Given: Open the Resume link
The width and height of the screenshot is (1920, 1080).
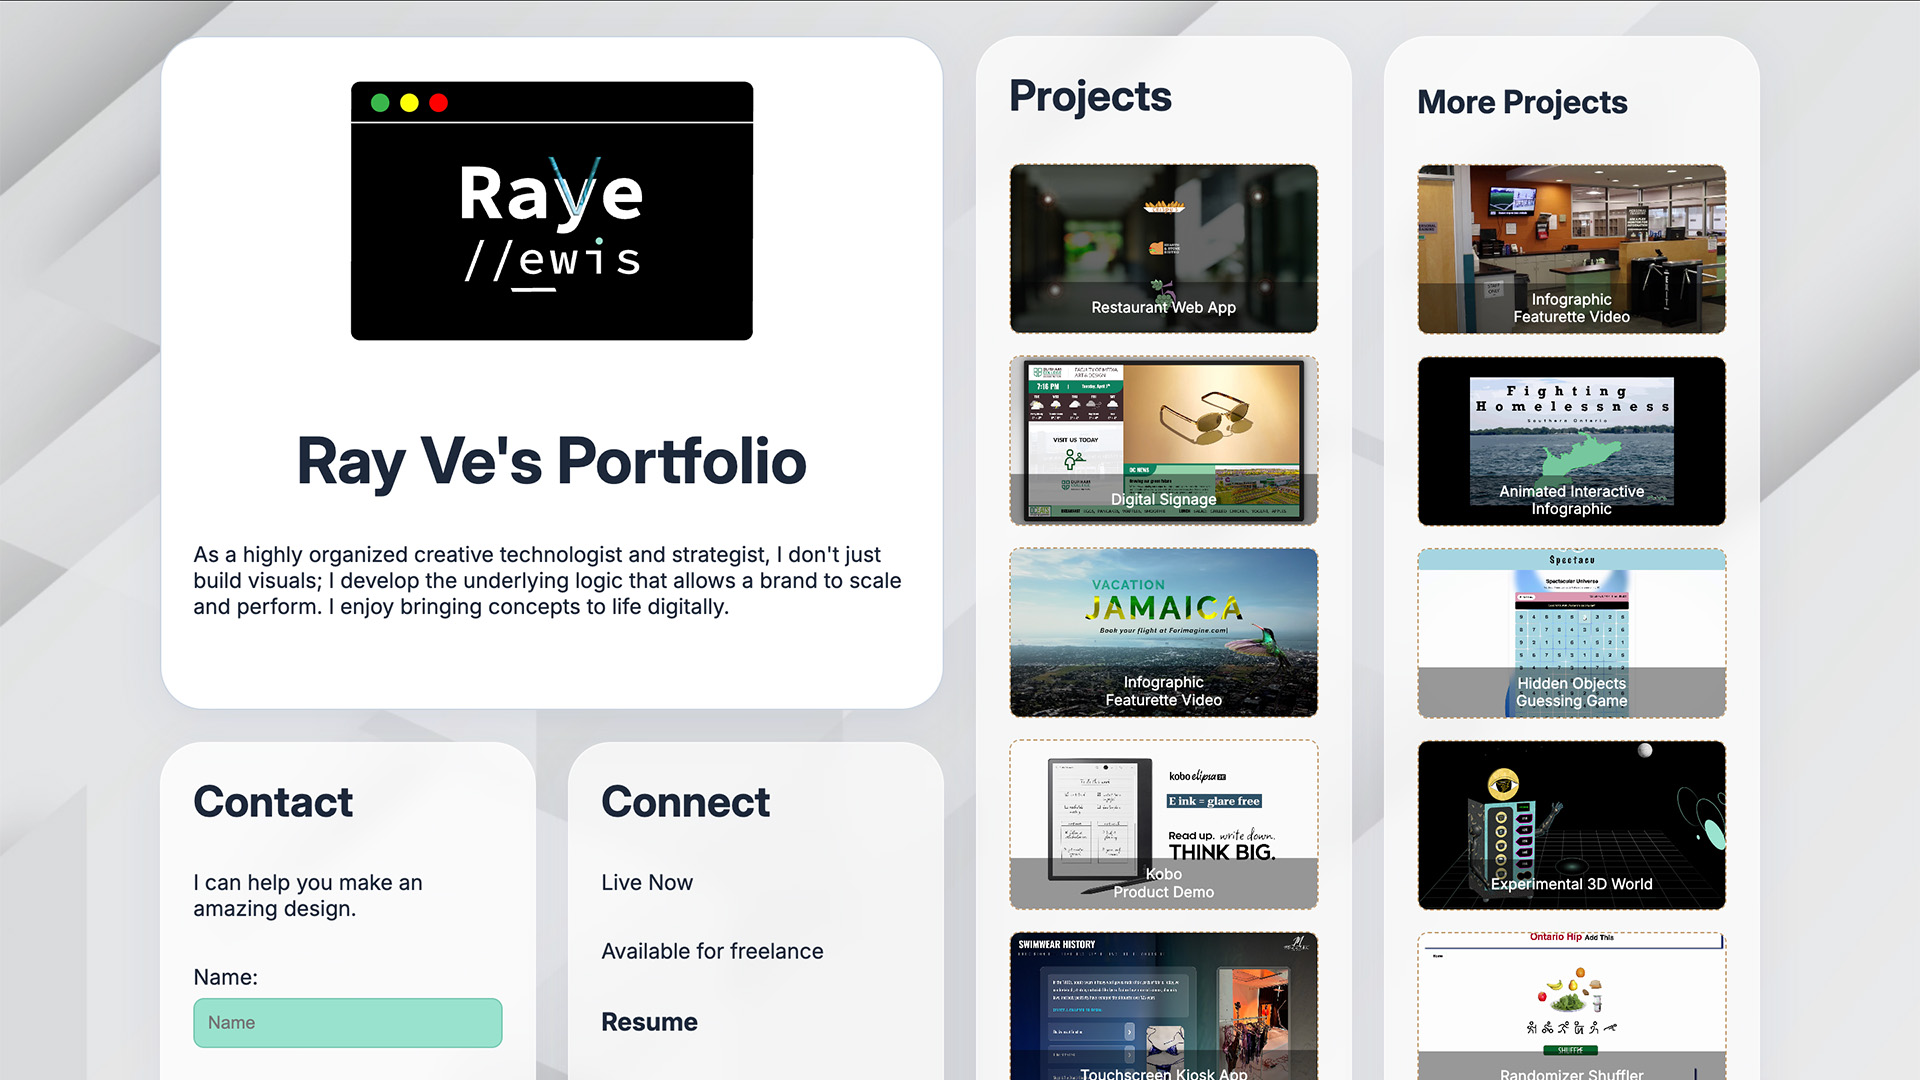Looking at the screenshot, I should point(650,1022).
